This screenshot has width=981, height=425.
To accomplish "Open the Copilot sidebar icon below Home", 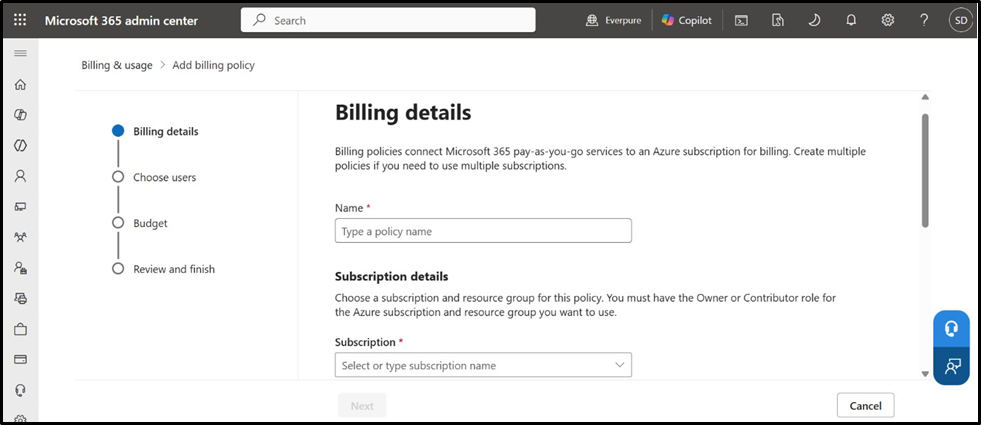I will point(20,115).
